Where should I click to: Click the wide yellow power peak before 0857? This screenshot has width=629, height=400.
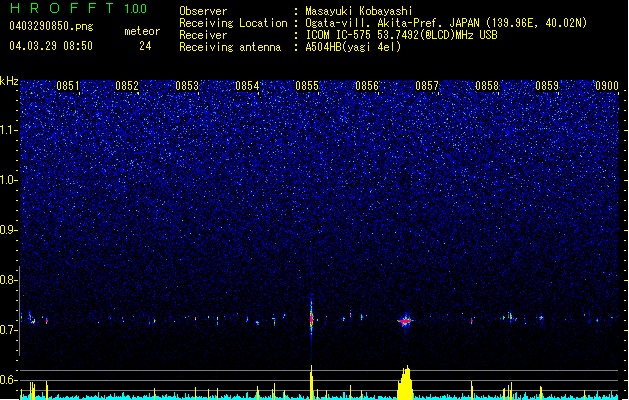click(405, 383)
